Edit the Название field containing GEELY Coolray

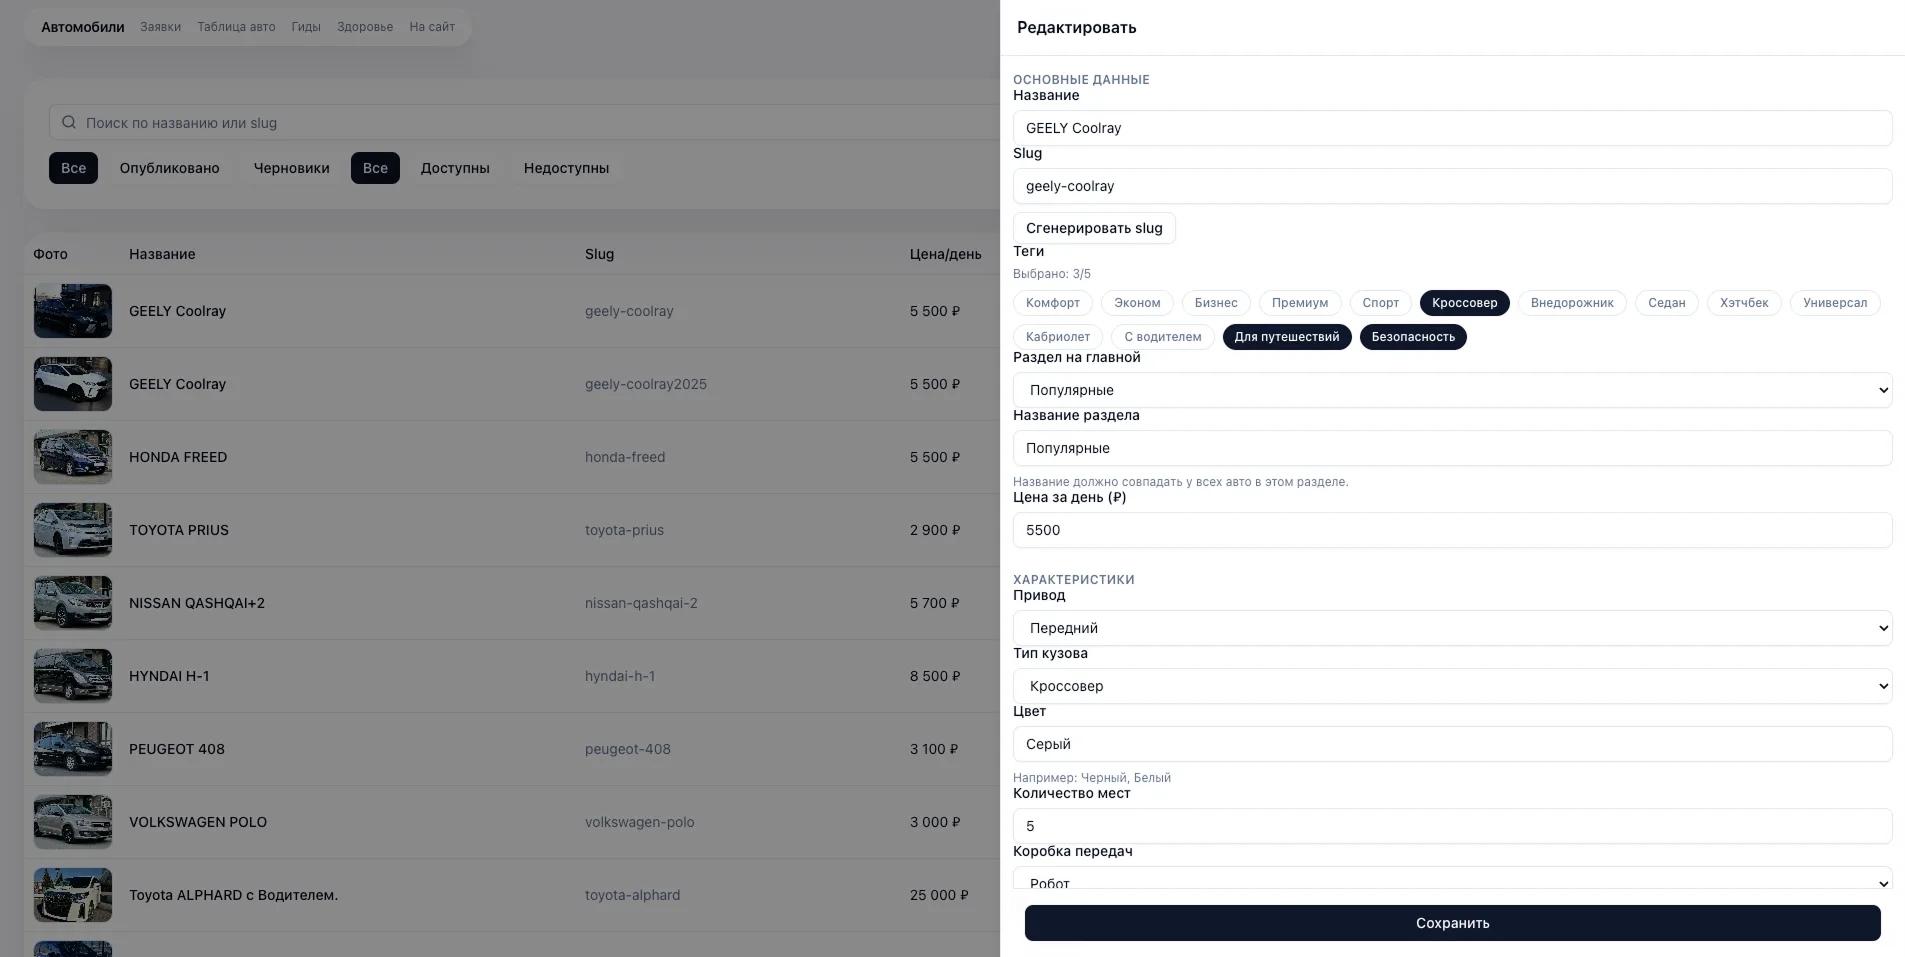click(x=1452, y=128)
